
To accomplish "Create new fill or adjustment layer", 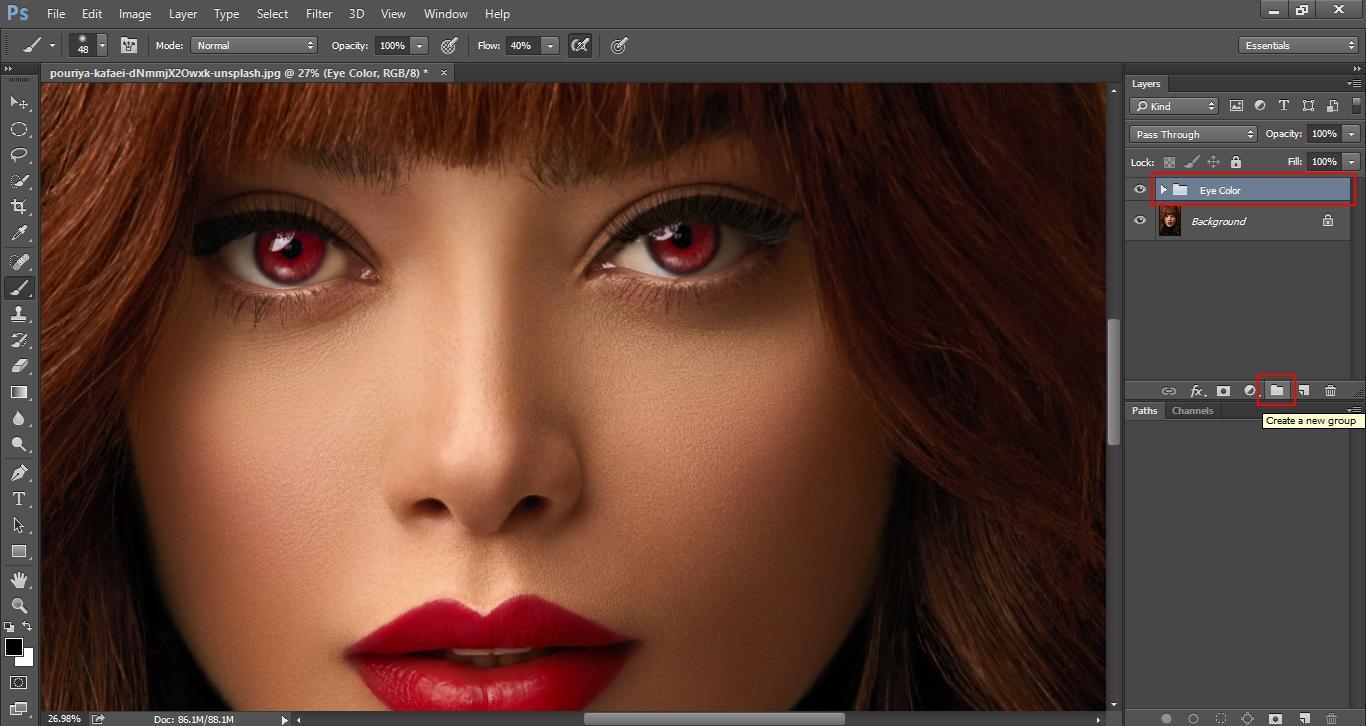I will pyautogui.click(x=1250, y=391).
